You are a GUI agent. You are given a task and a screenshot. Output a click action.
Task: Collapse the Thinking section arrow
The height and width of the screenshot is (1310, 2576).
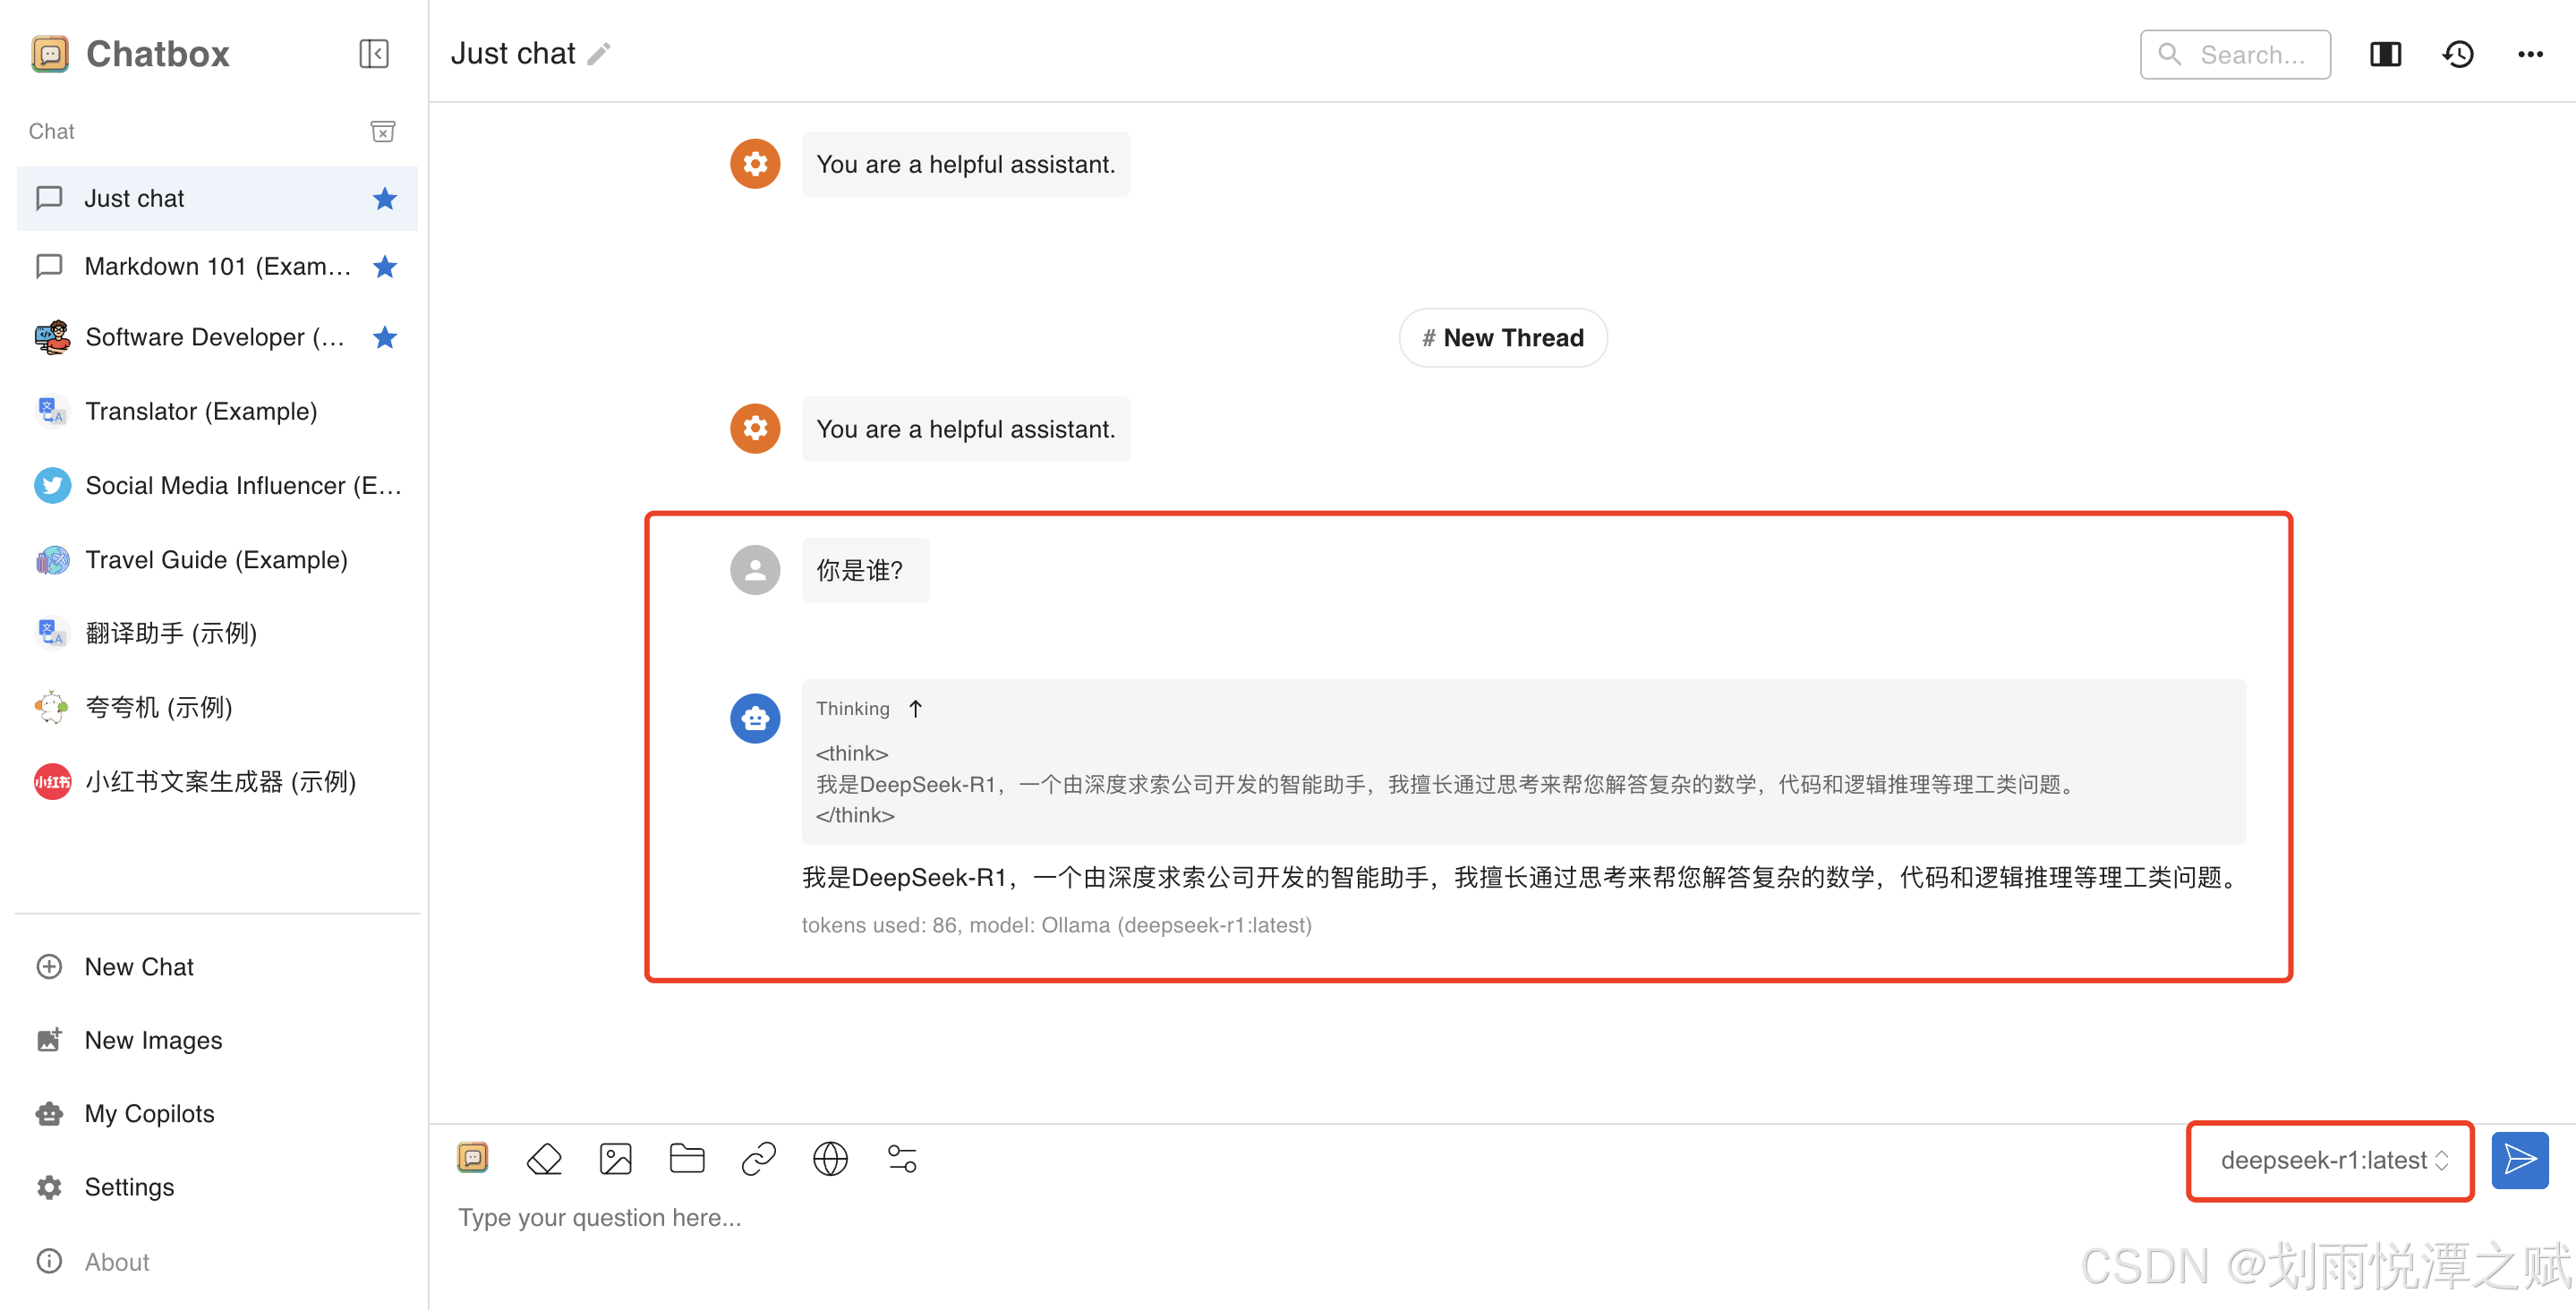(915, 708)
